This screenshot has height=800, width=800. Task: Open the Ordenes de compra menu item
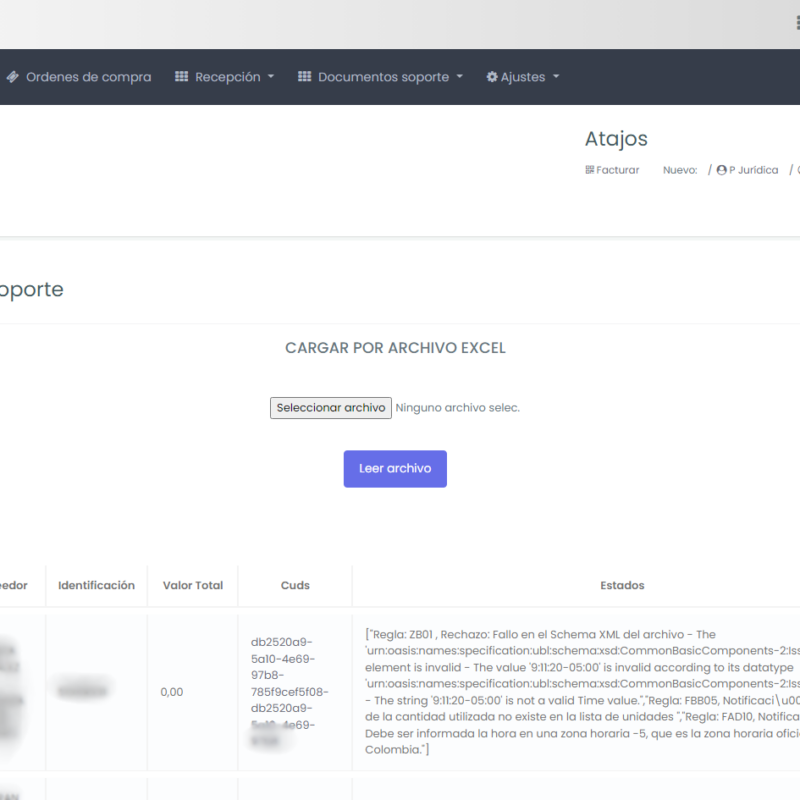click(x=88, y=77)
